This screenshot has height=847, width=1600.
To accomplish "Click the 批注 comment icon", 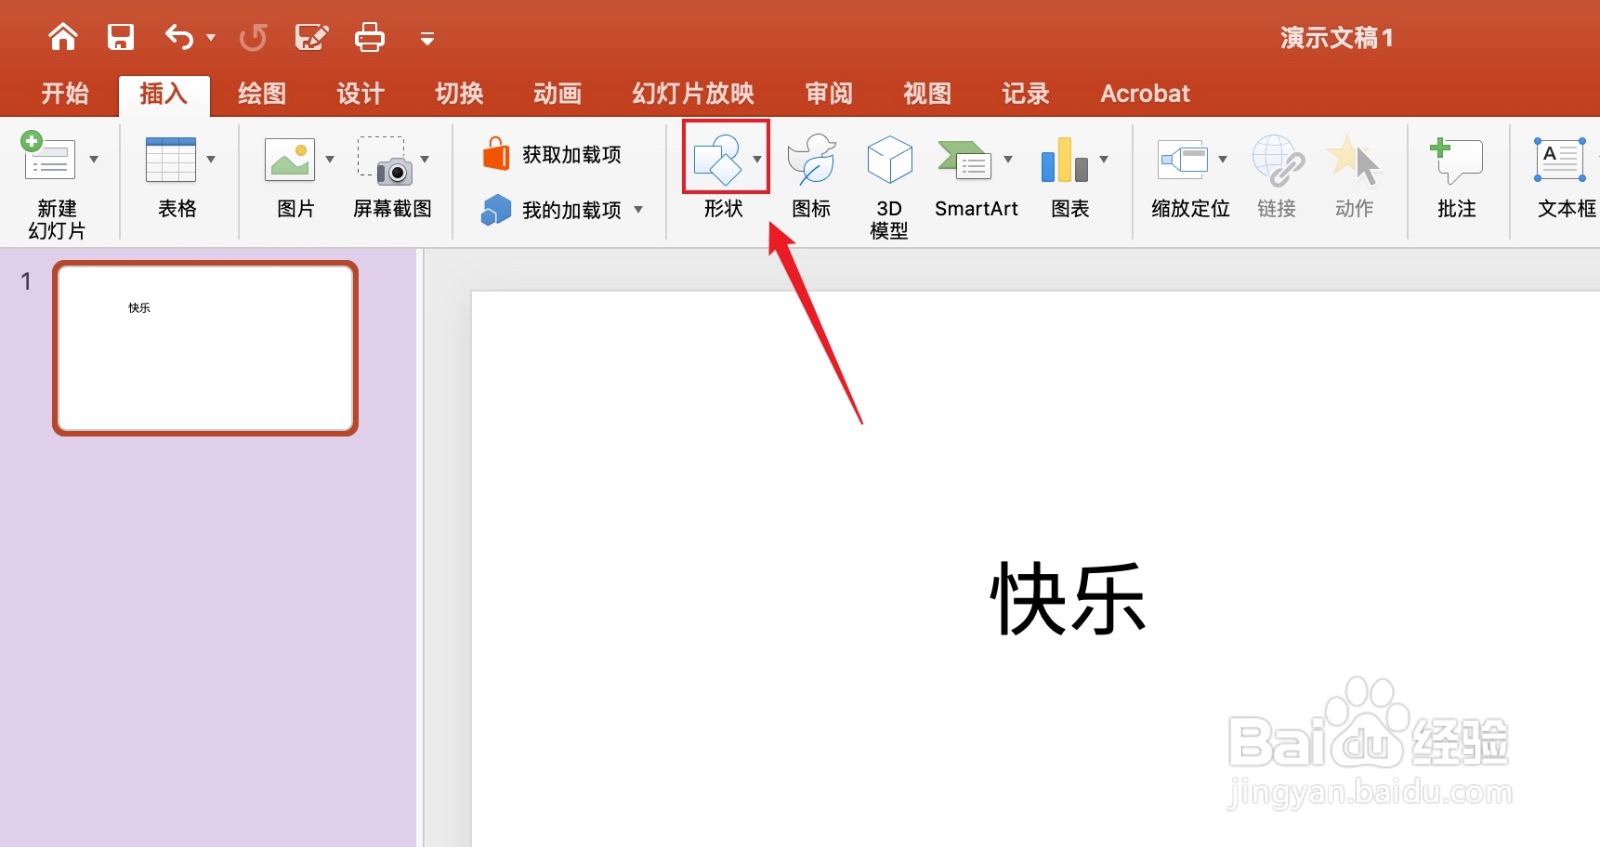I will tap(1457, 160).
